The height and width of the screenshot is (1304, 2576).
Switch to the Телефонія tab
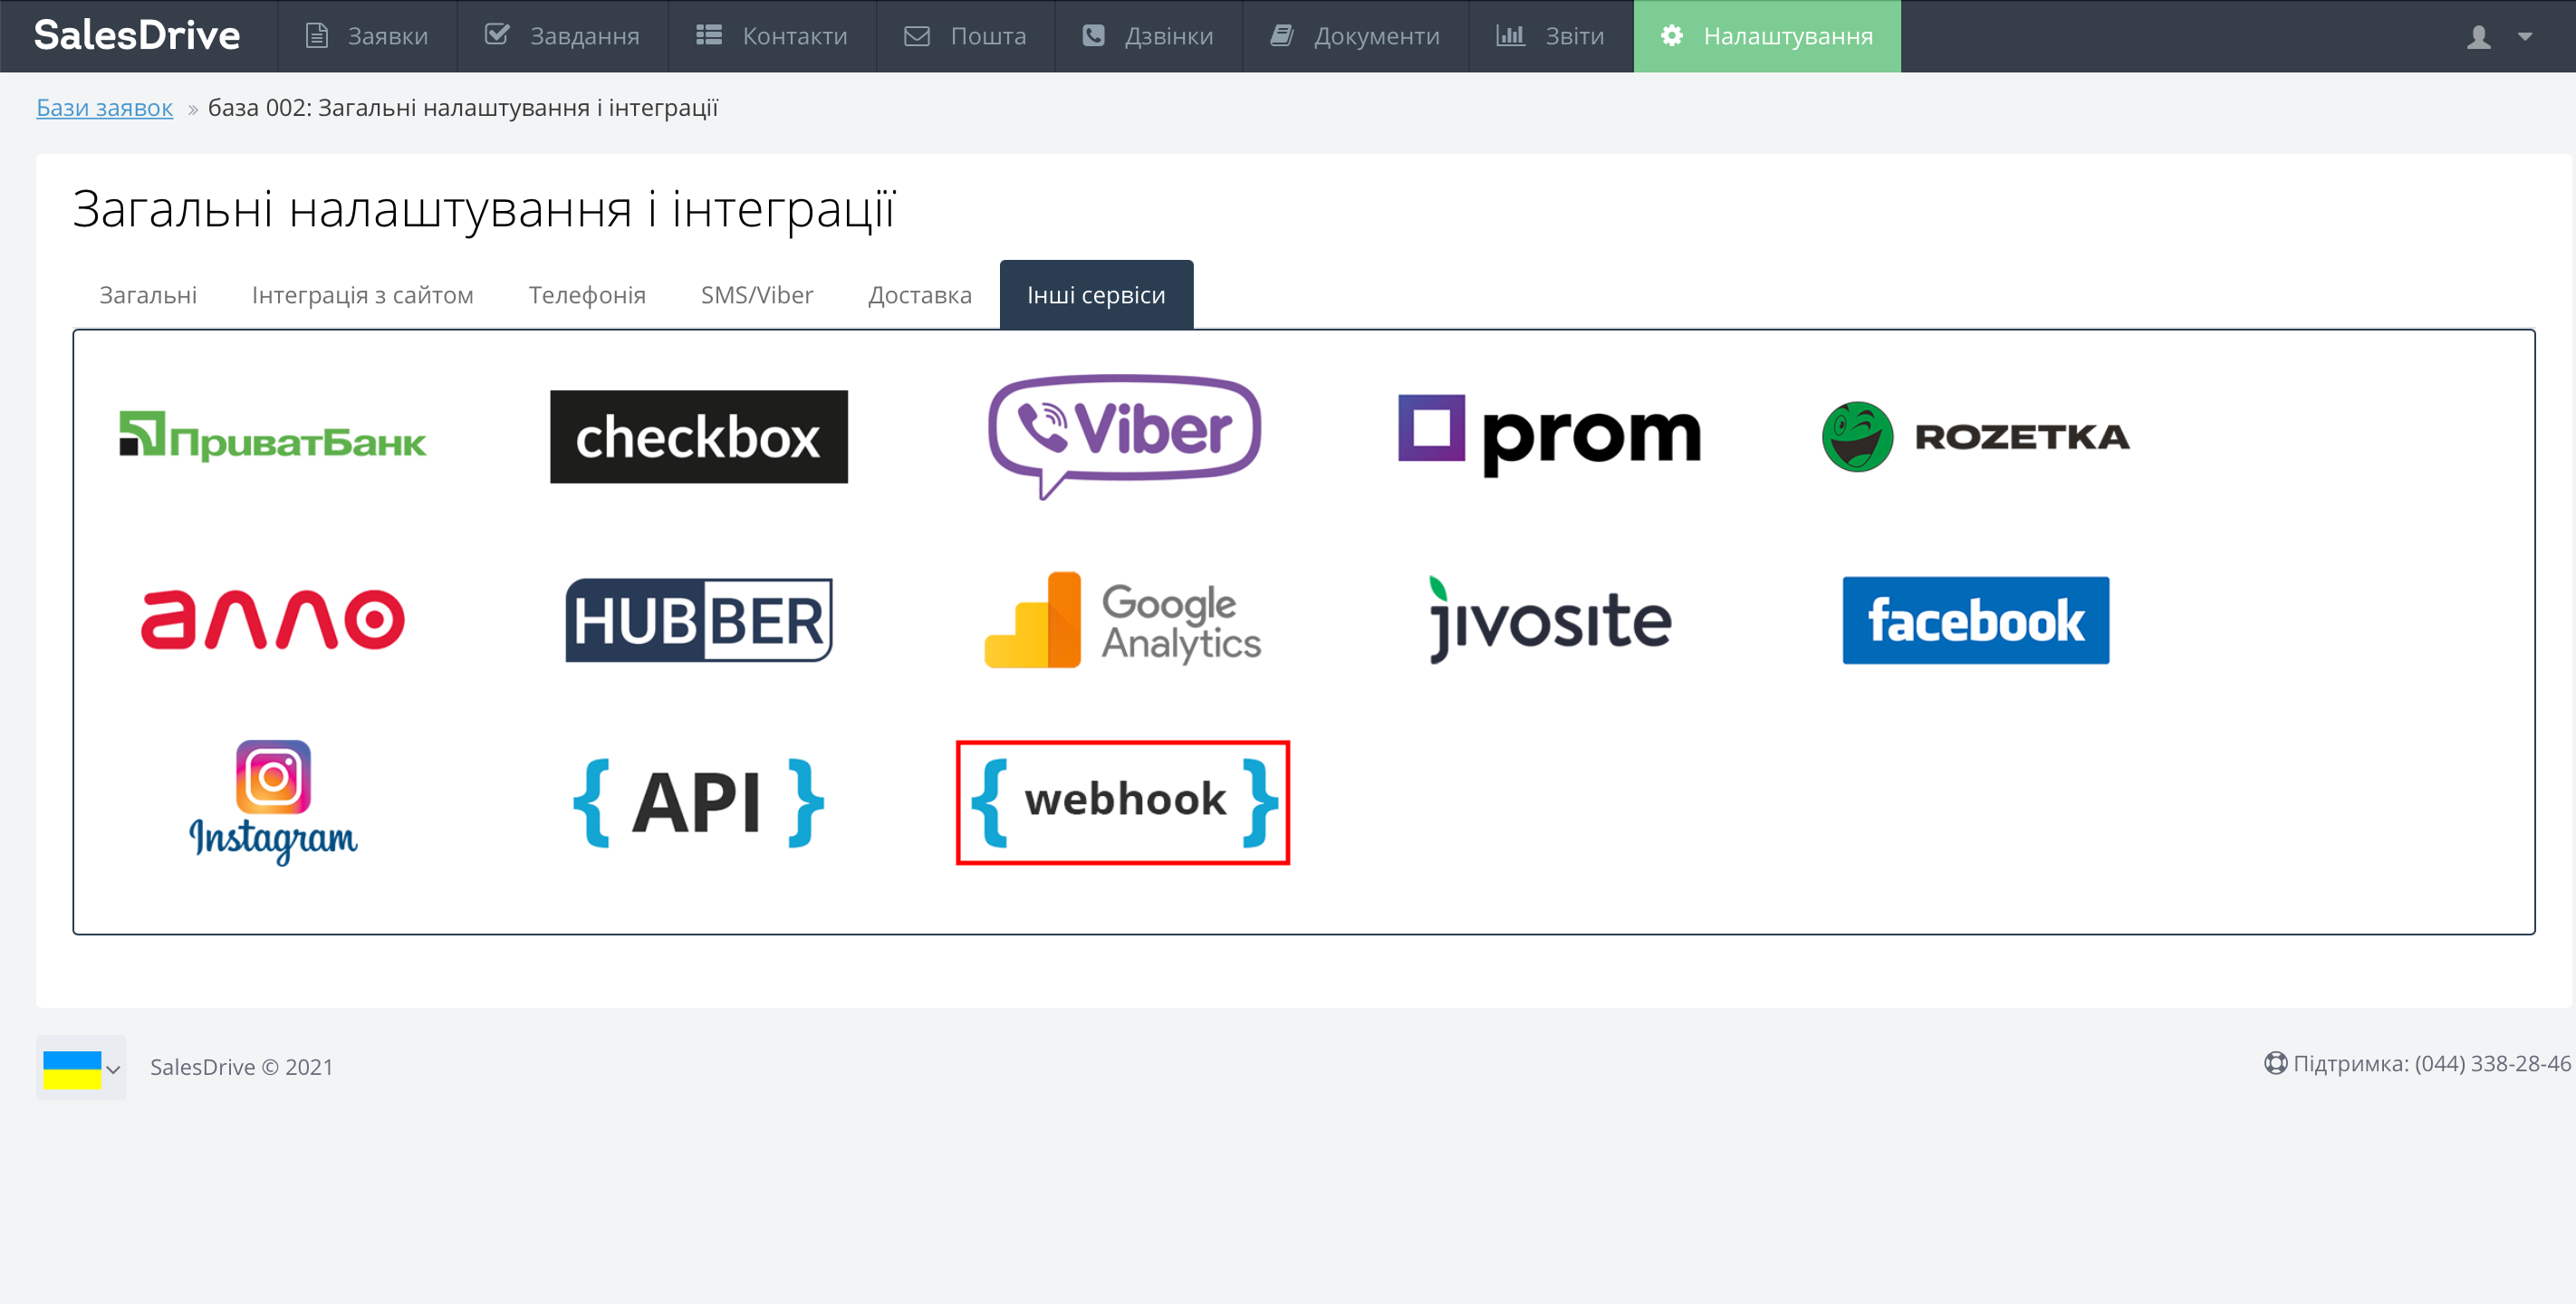click(587, 295)
